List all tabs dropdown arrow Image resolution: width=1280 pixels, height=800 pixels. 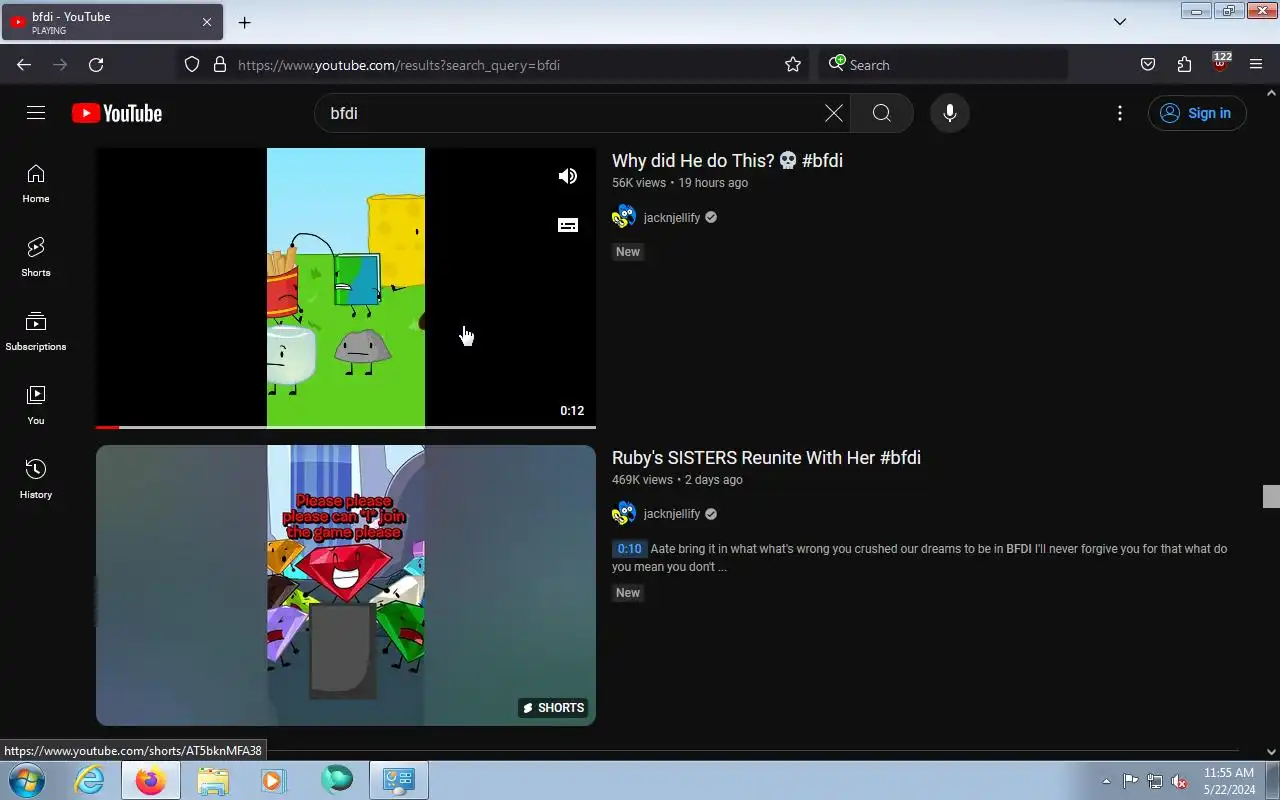point(1120,22)
